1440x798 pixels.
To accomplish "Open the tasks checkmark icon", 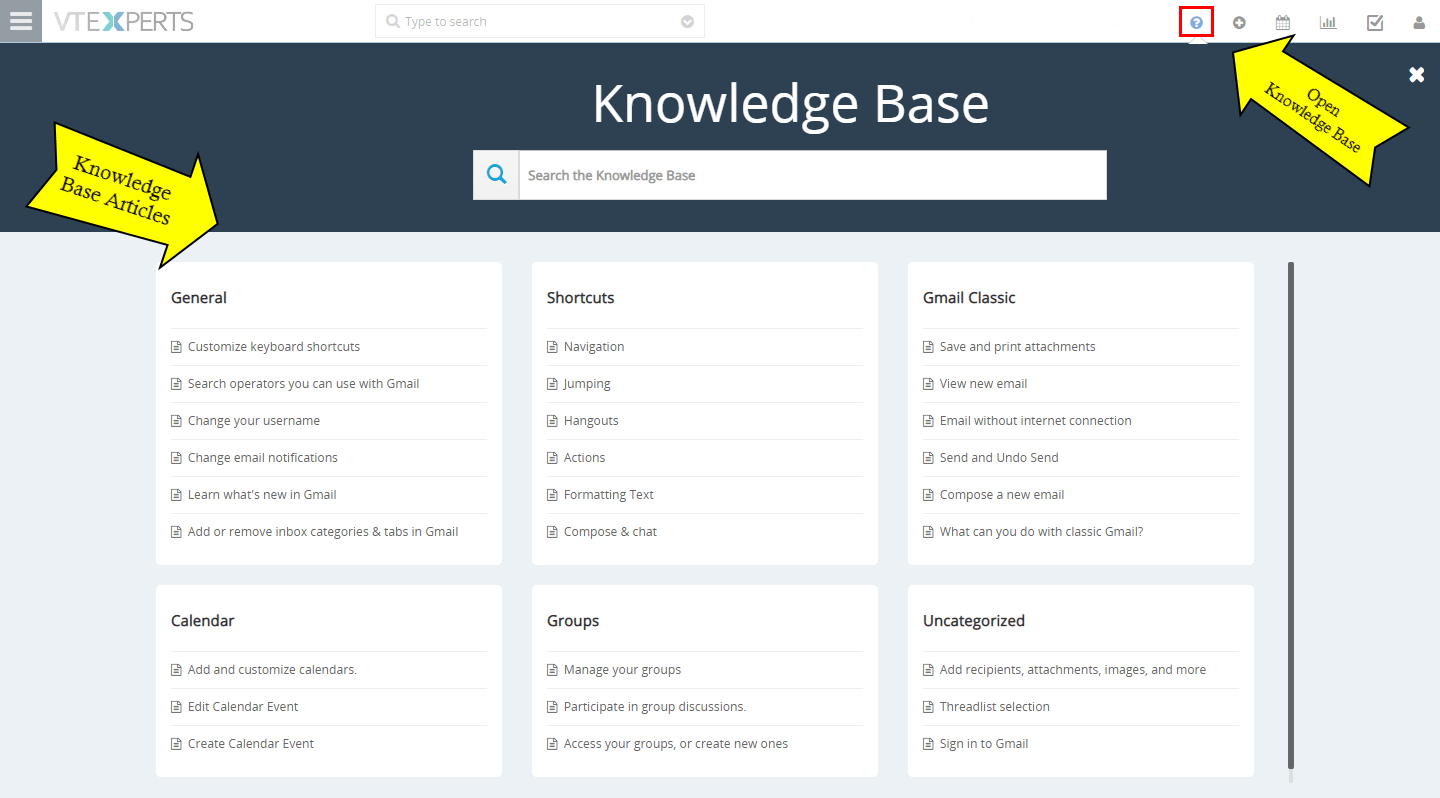I will 1374,21.
